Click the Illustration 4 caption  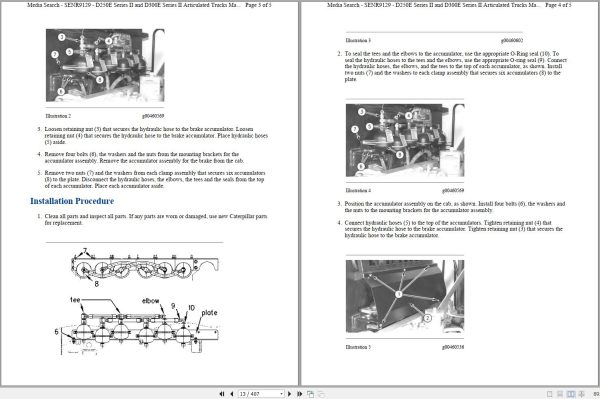(358, 191)
